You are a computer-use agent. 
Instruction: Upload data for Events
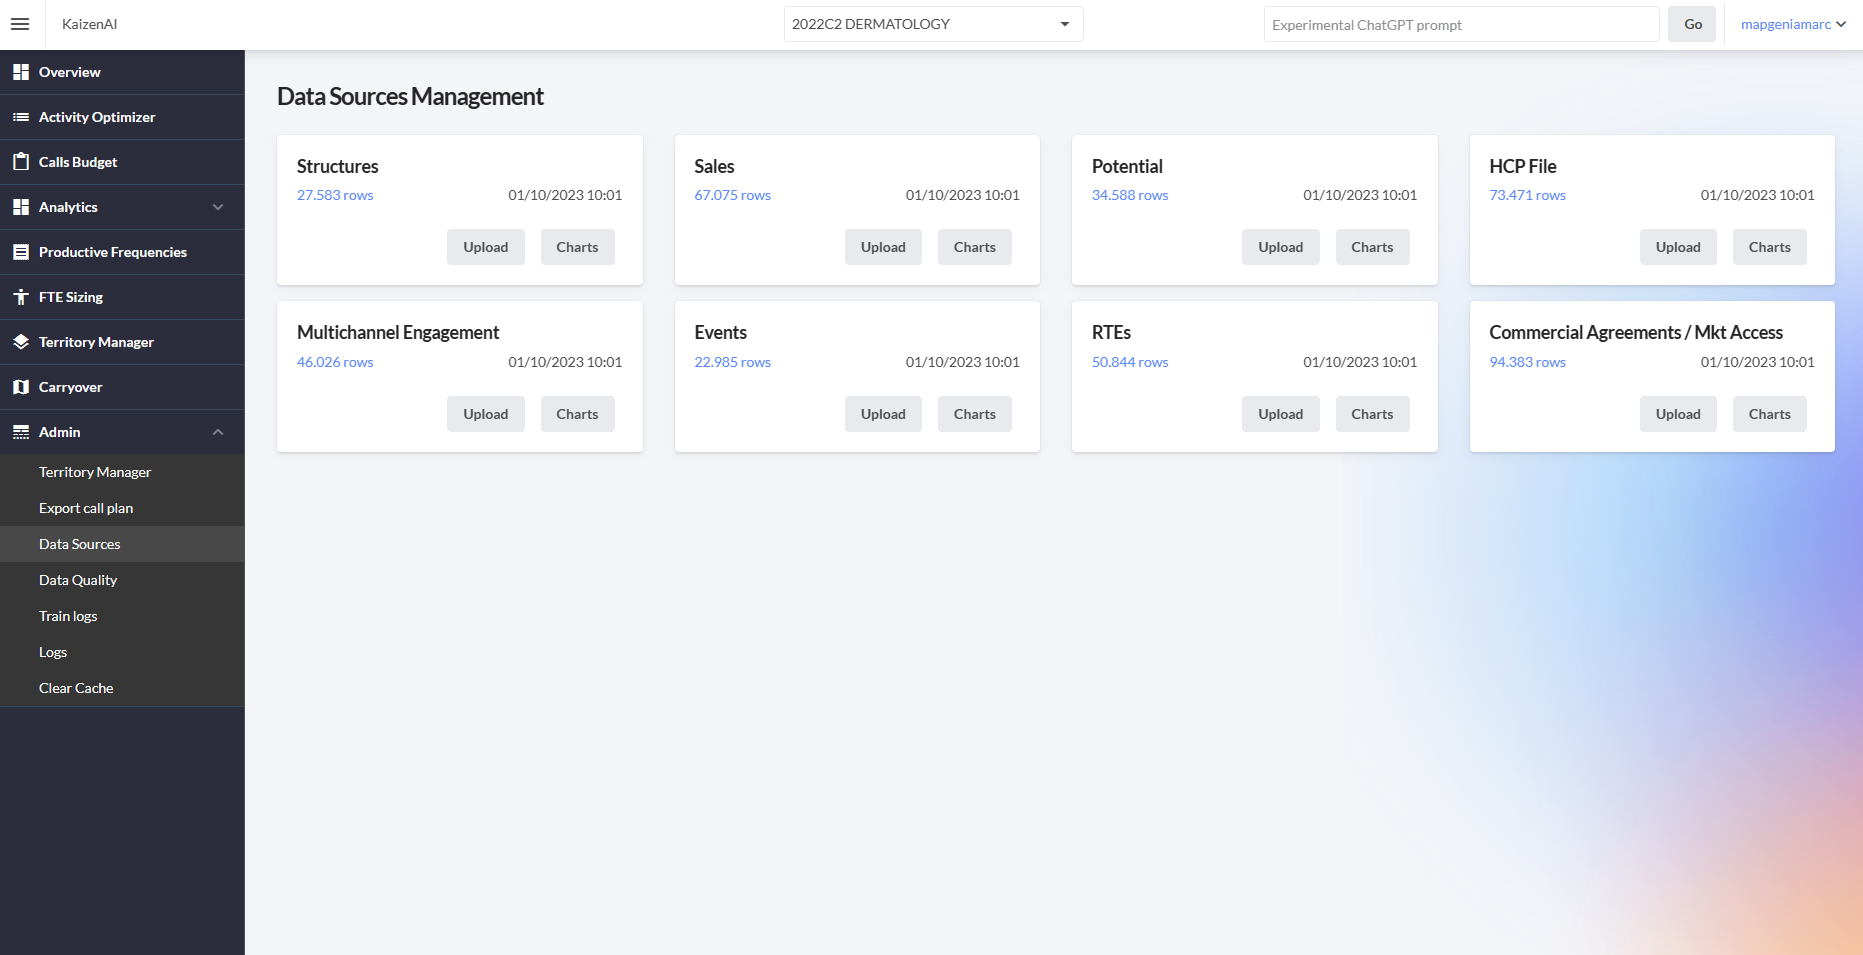coord(883,414)
